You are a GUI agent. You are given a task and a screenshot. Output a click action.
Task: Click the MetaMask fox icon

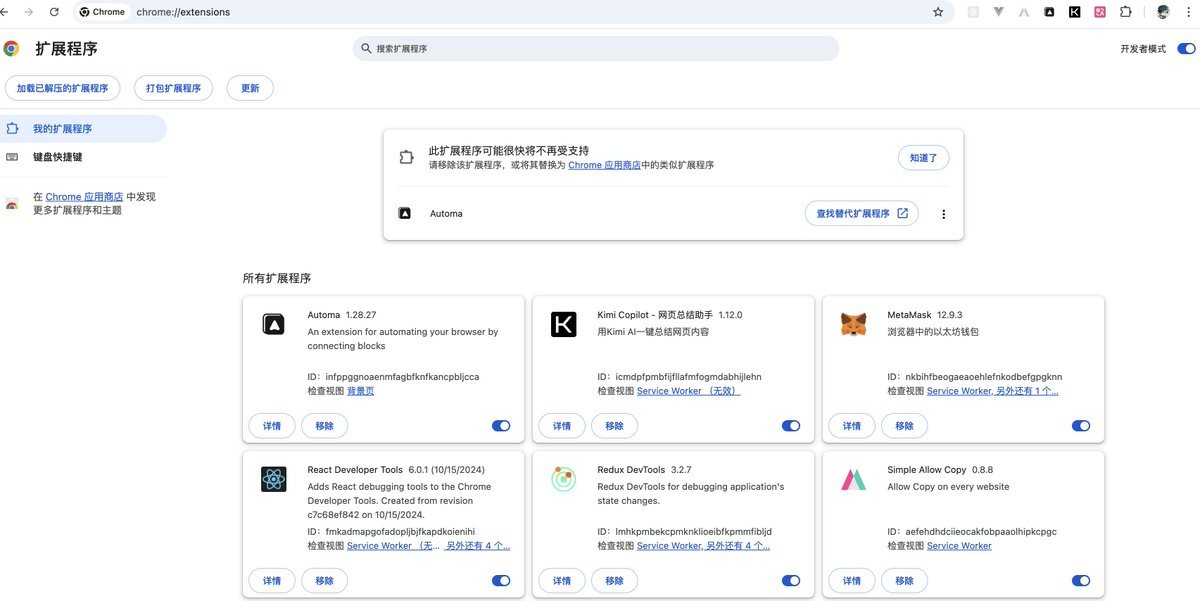853,324
